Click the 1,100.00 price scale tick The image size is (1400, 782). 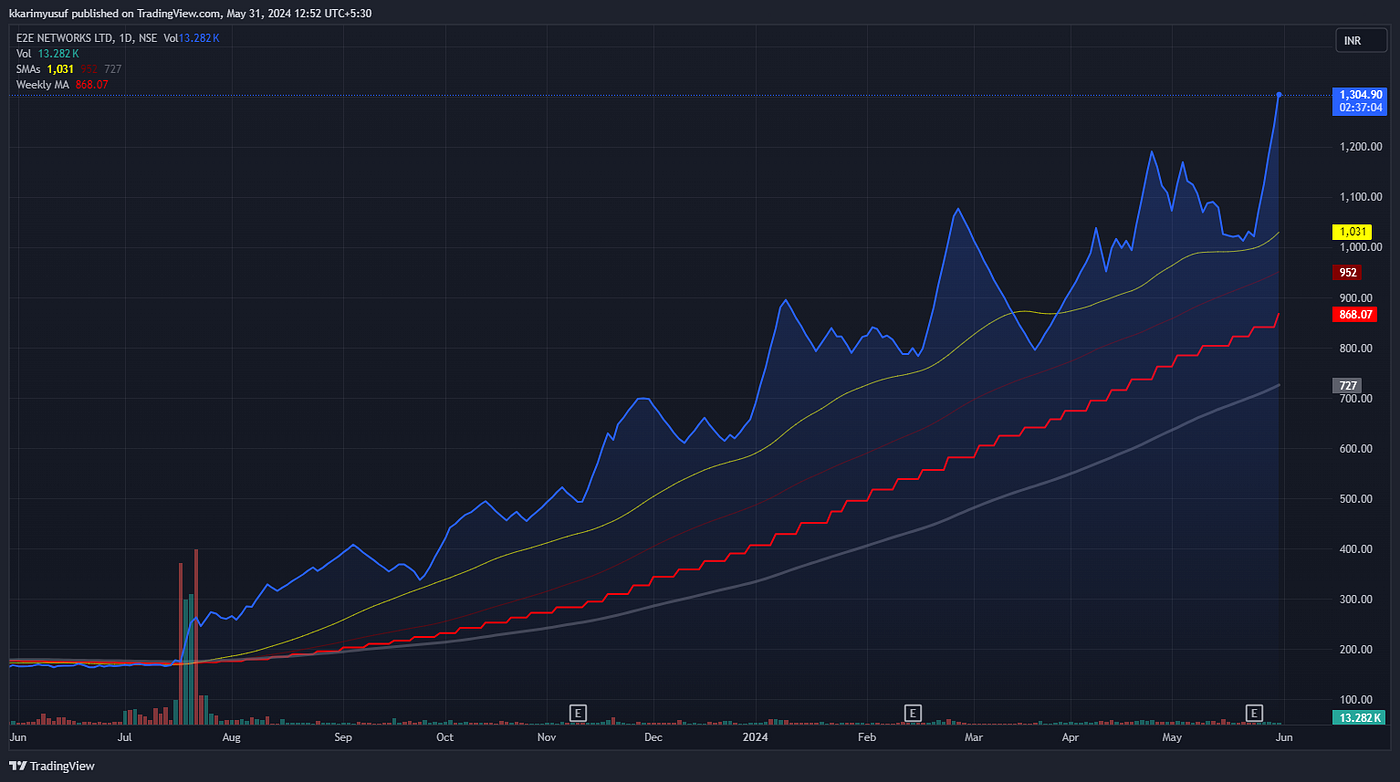[1362, 197]
